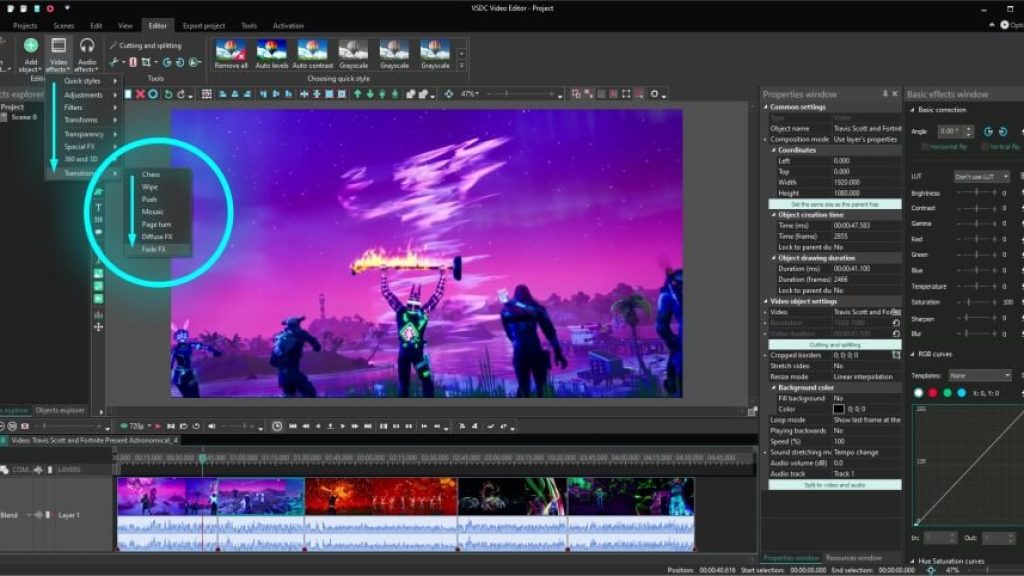Open the 720p preview quality dropdown

140,426
